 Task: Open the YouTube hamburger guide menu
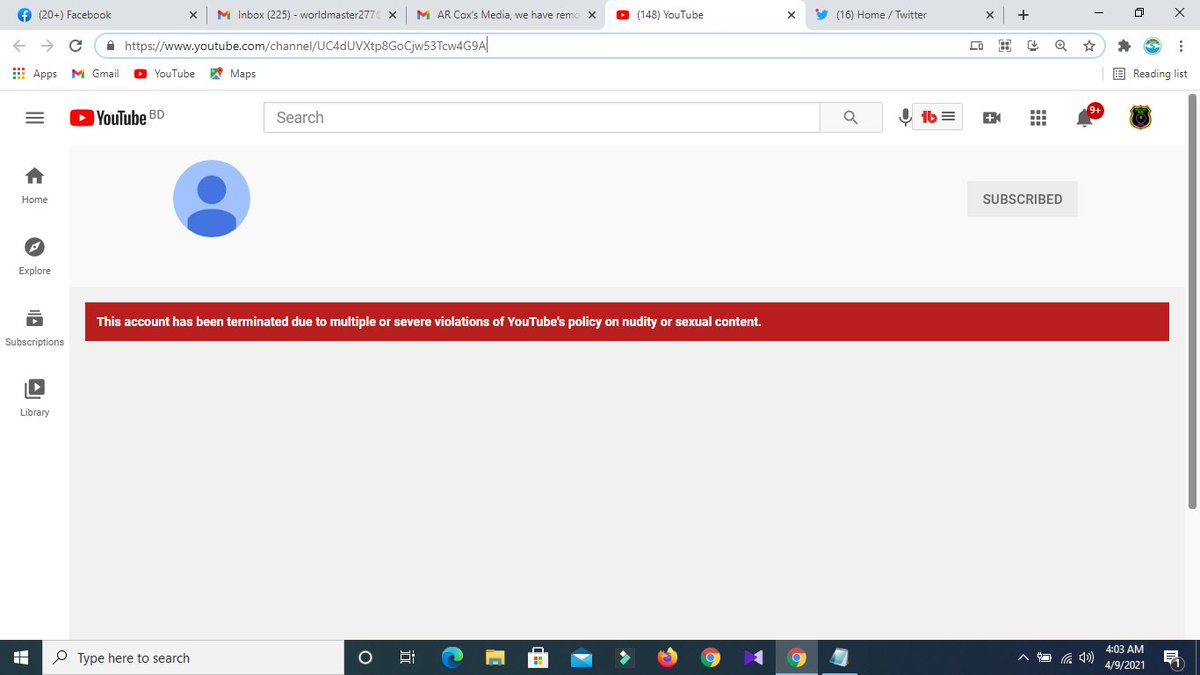(x=34, y=117)
